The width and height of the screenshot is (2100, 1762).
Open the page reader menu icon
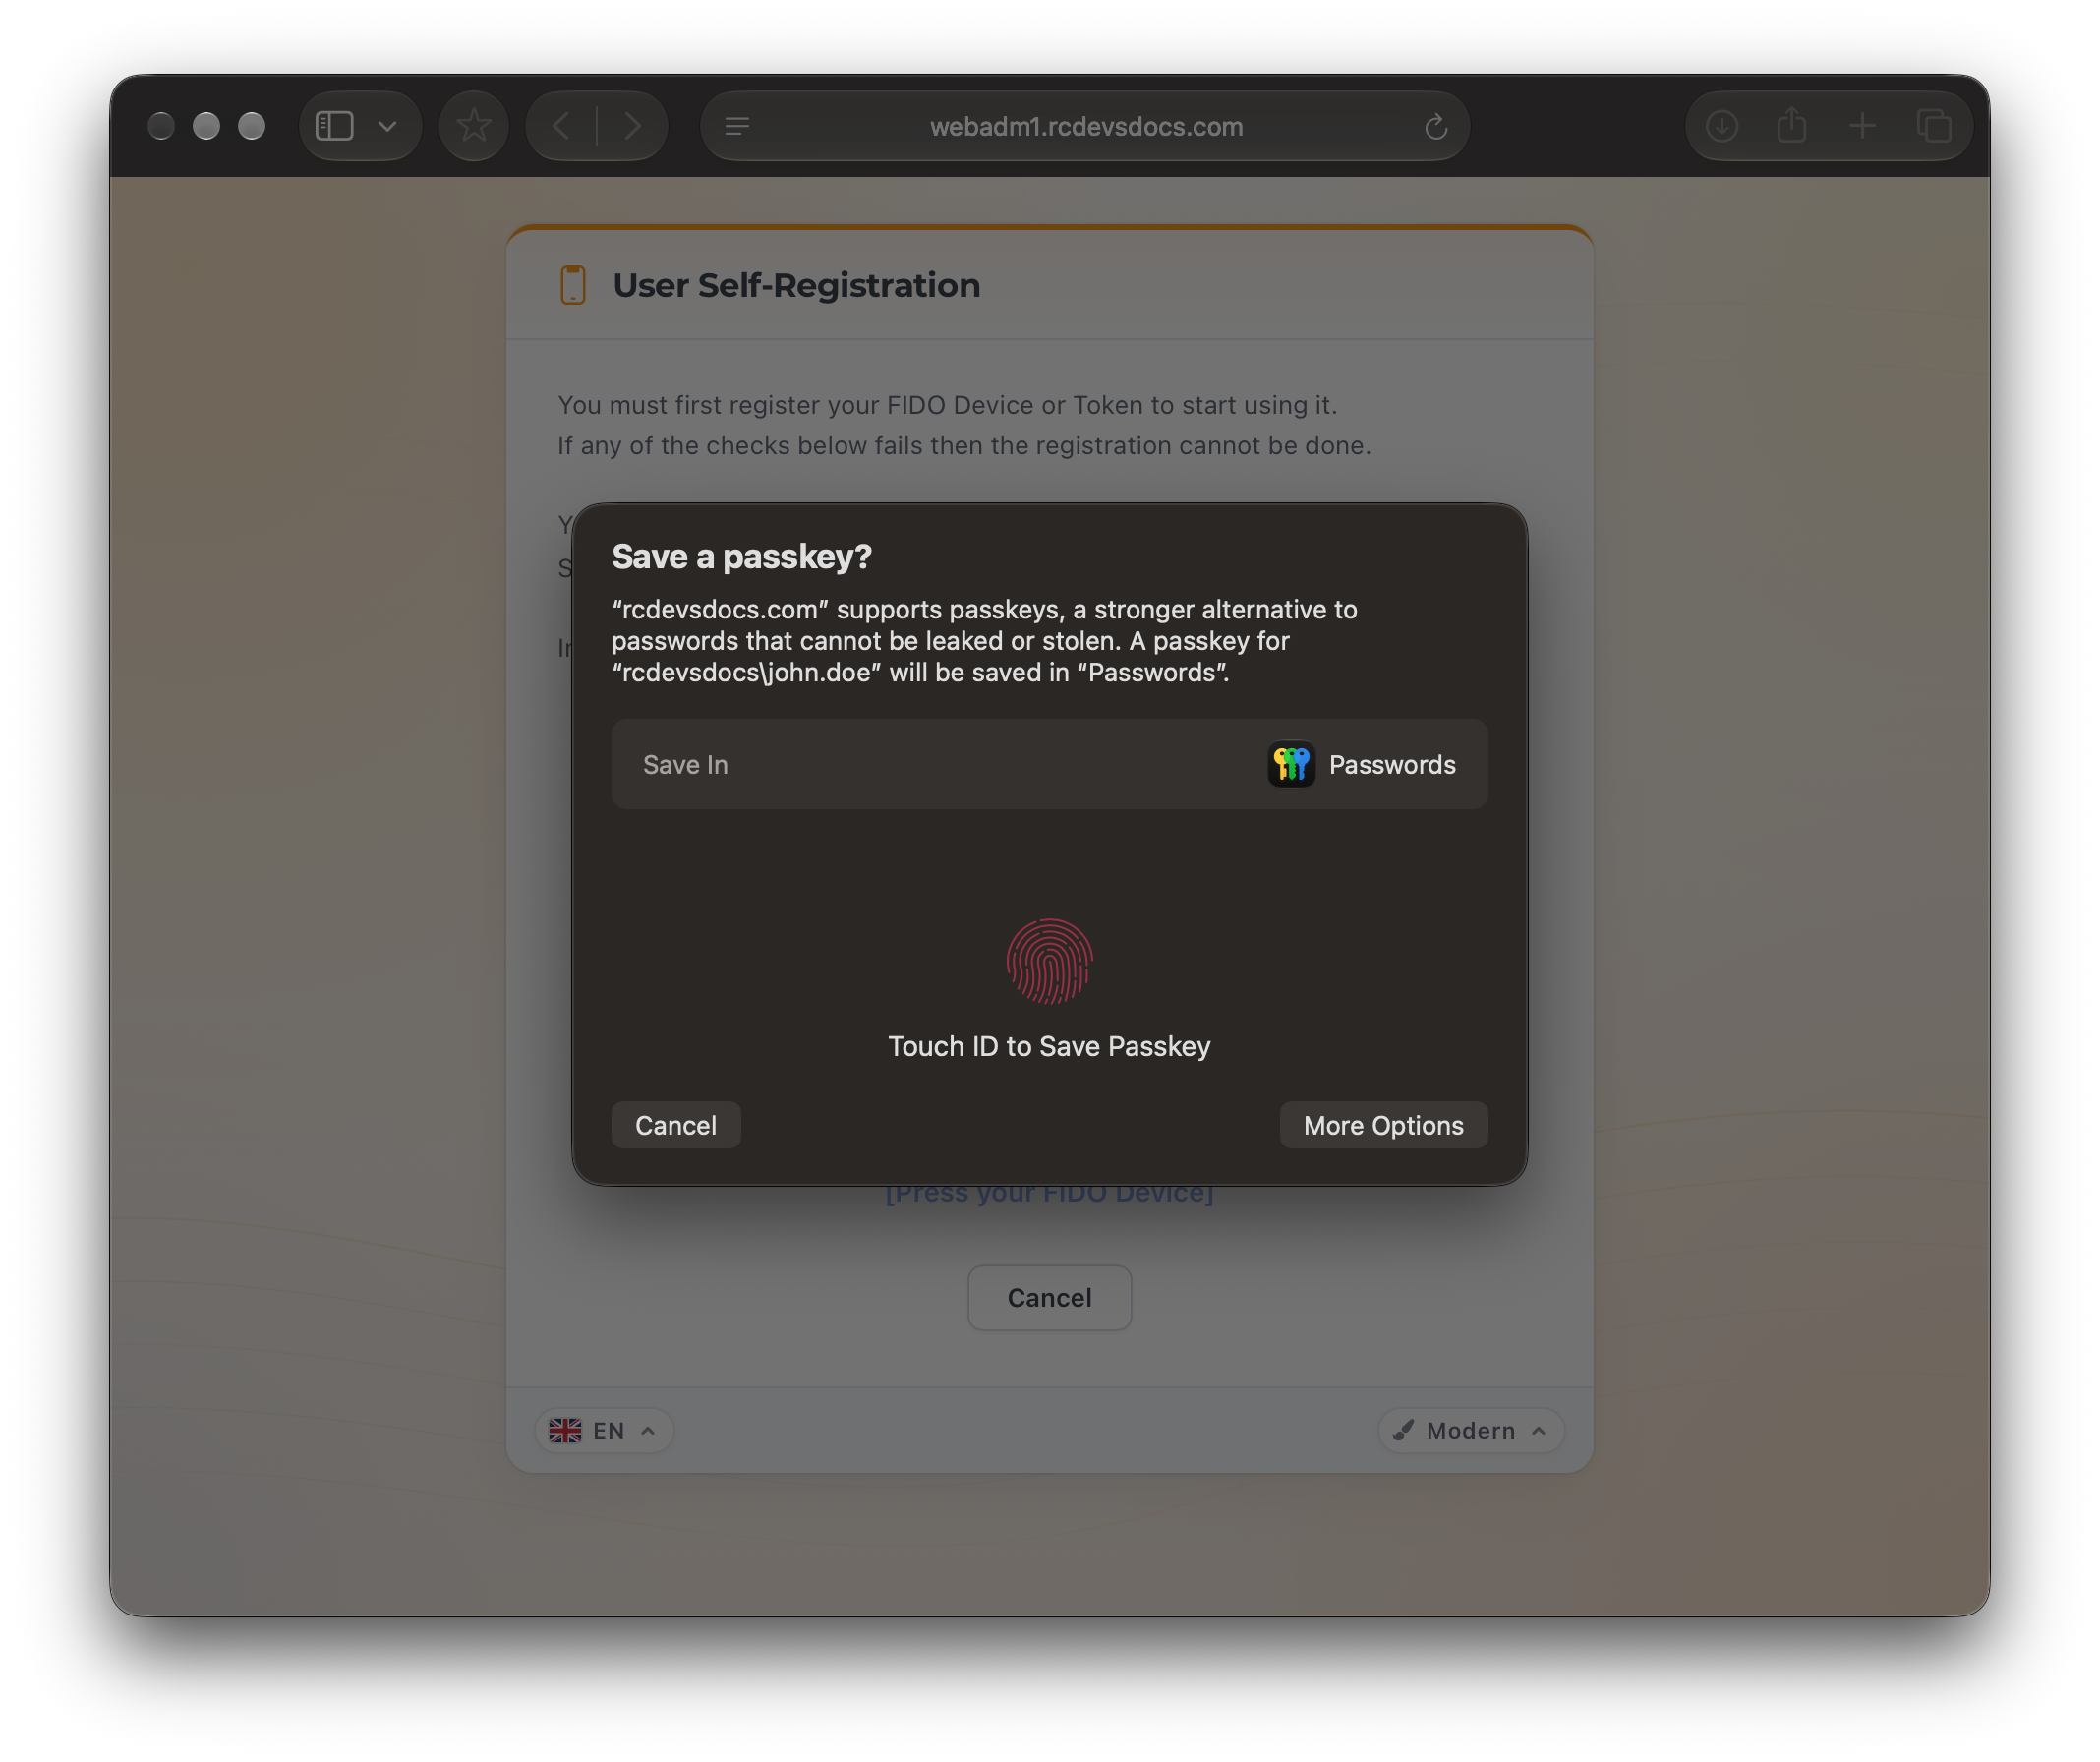click(738, 126)
